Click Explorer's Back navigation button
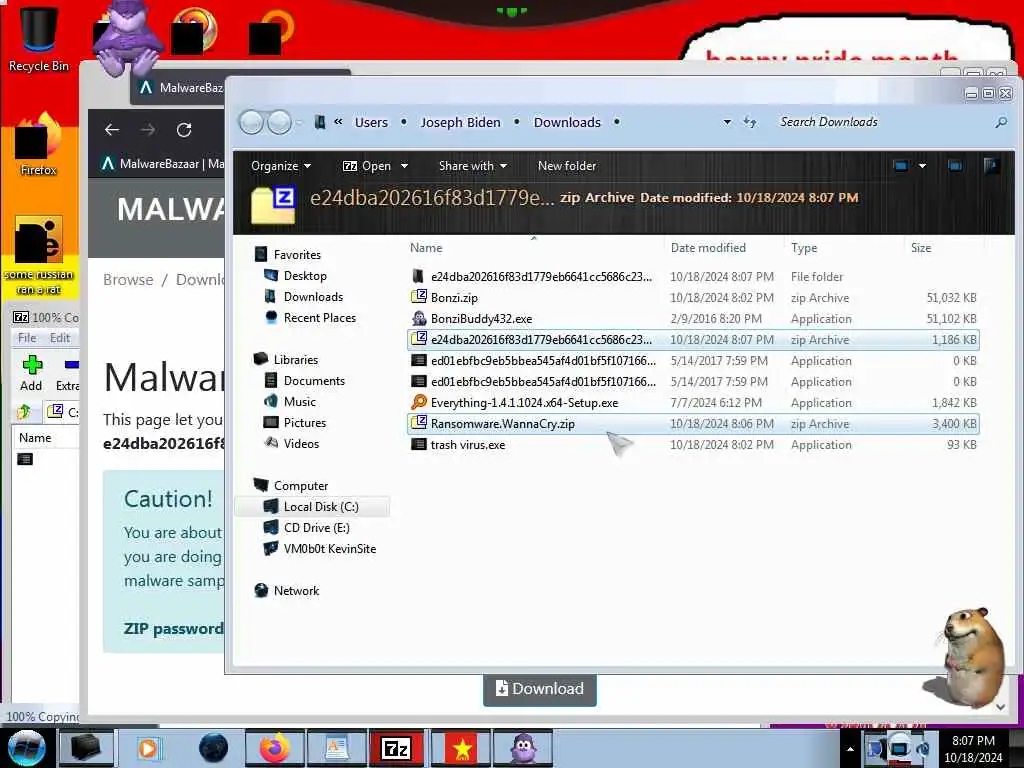Screen dimensions: 1024x768 (x=251, y=122)
